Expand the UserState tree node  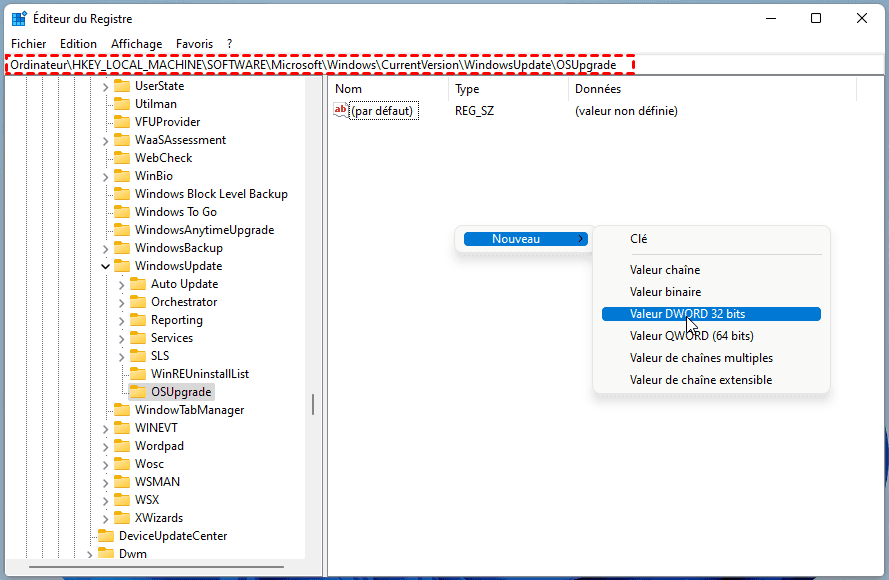(x=105, y=87)
